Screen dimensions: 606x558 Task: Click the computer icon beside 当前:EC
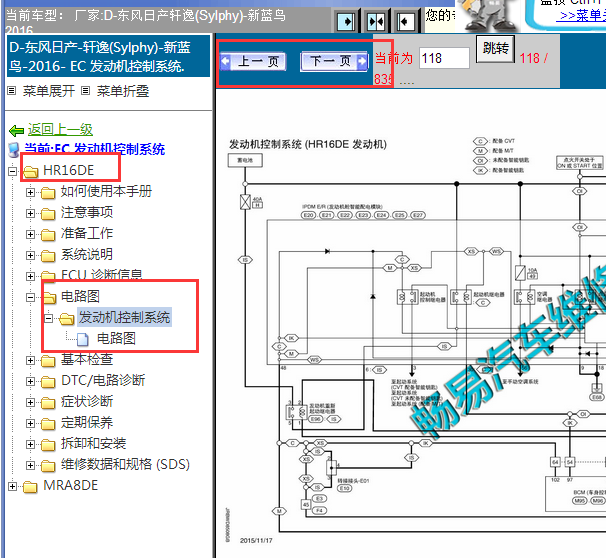coord(14,150)
